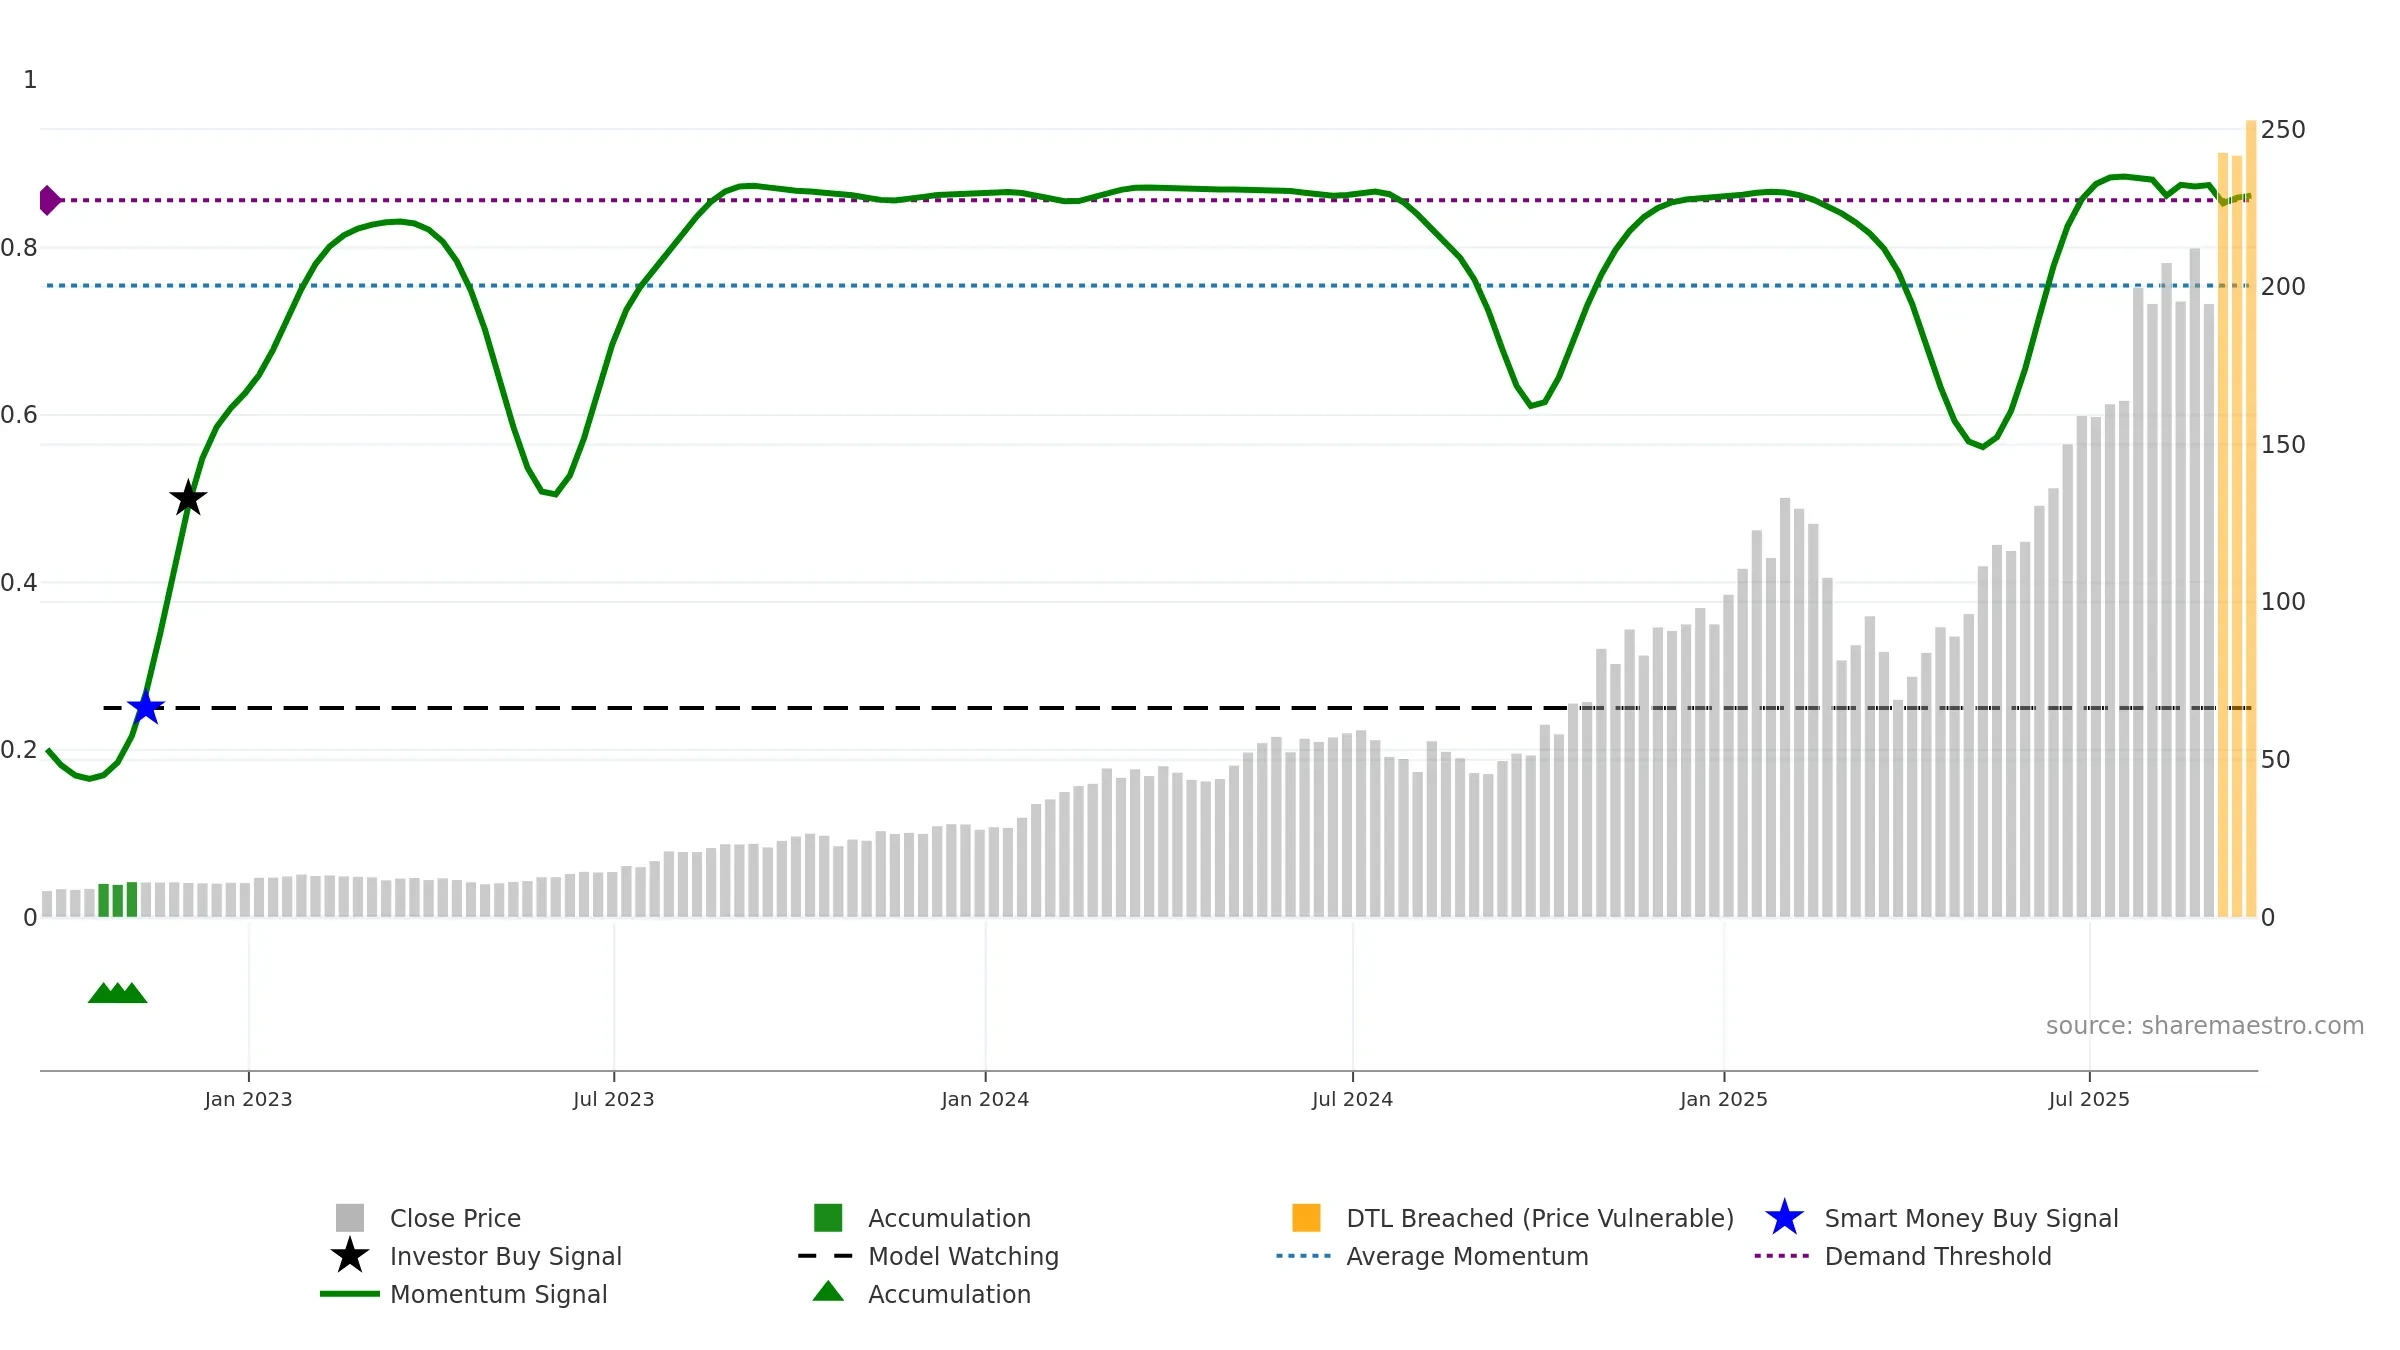Click the orange DTL breached bars at right

(x=2237, y=520)
